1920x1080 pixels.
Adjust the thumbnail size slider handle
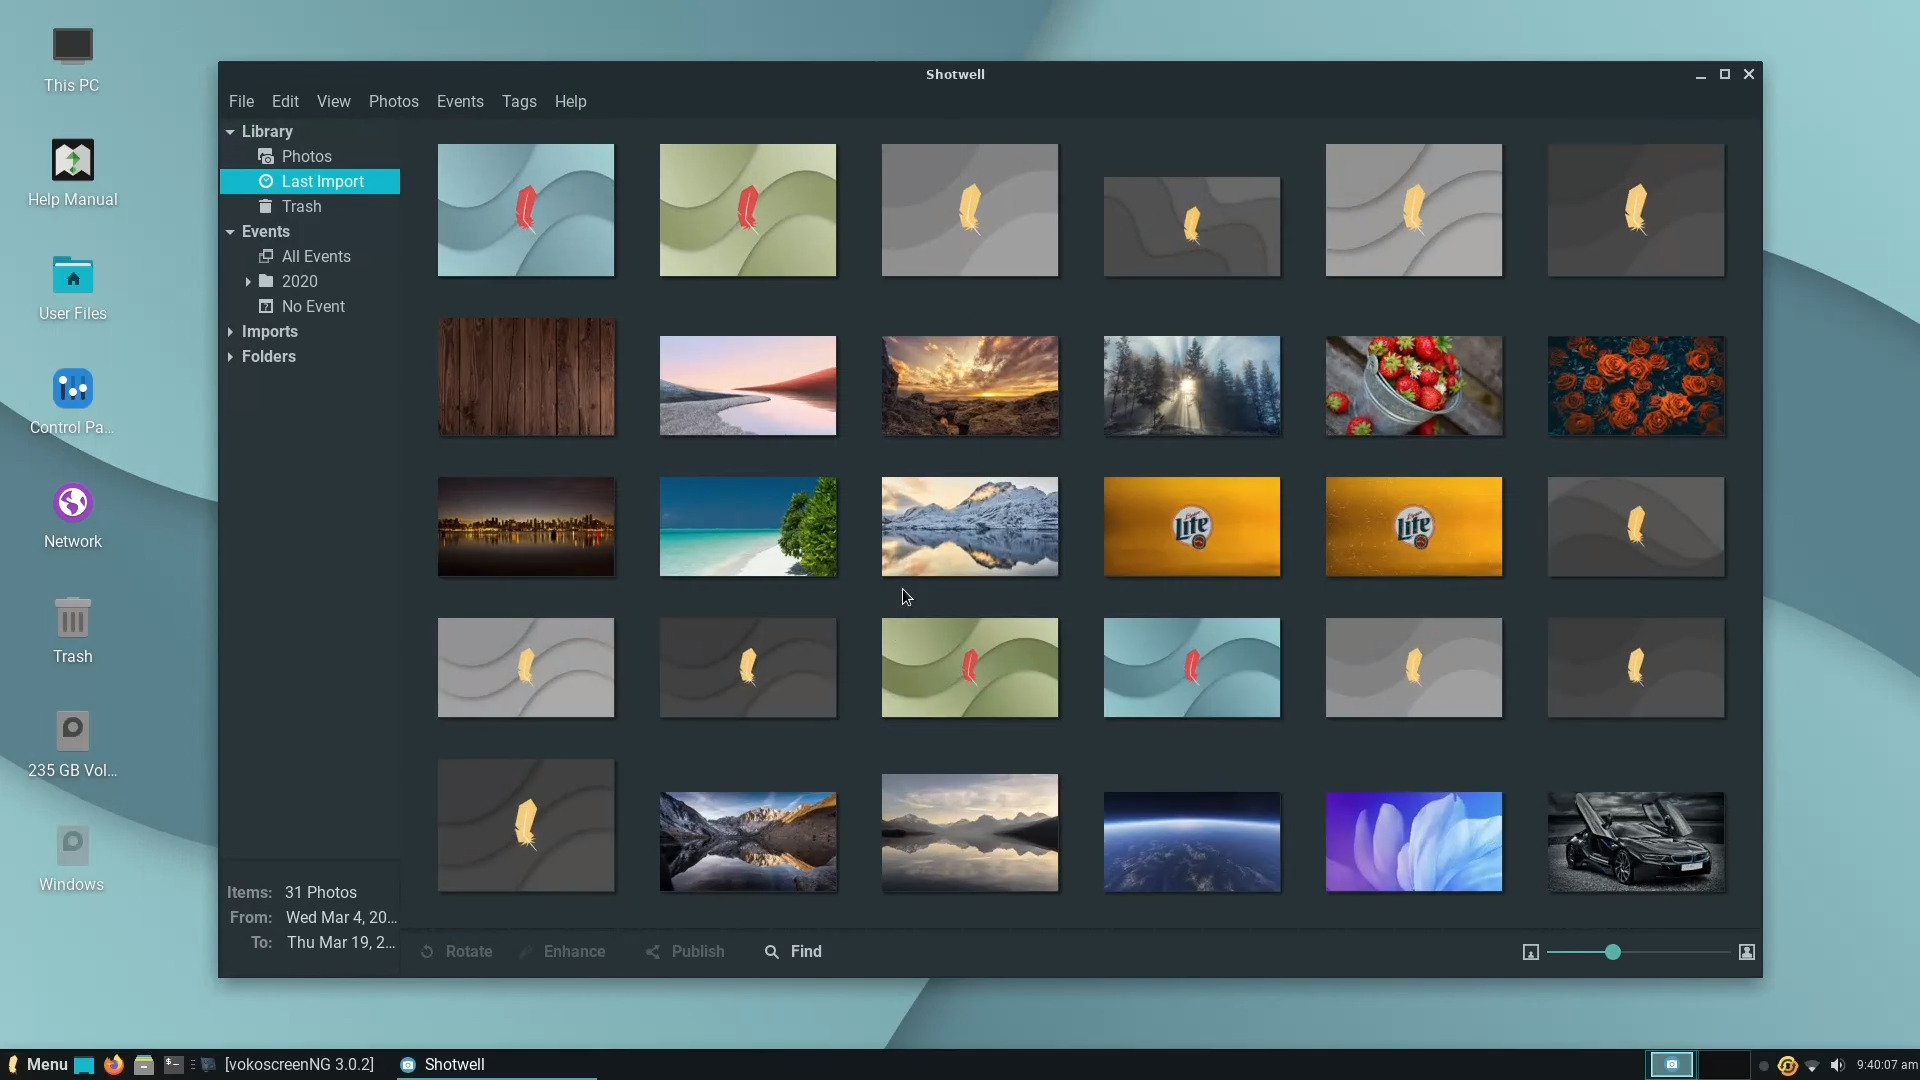1612,952
